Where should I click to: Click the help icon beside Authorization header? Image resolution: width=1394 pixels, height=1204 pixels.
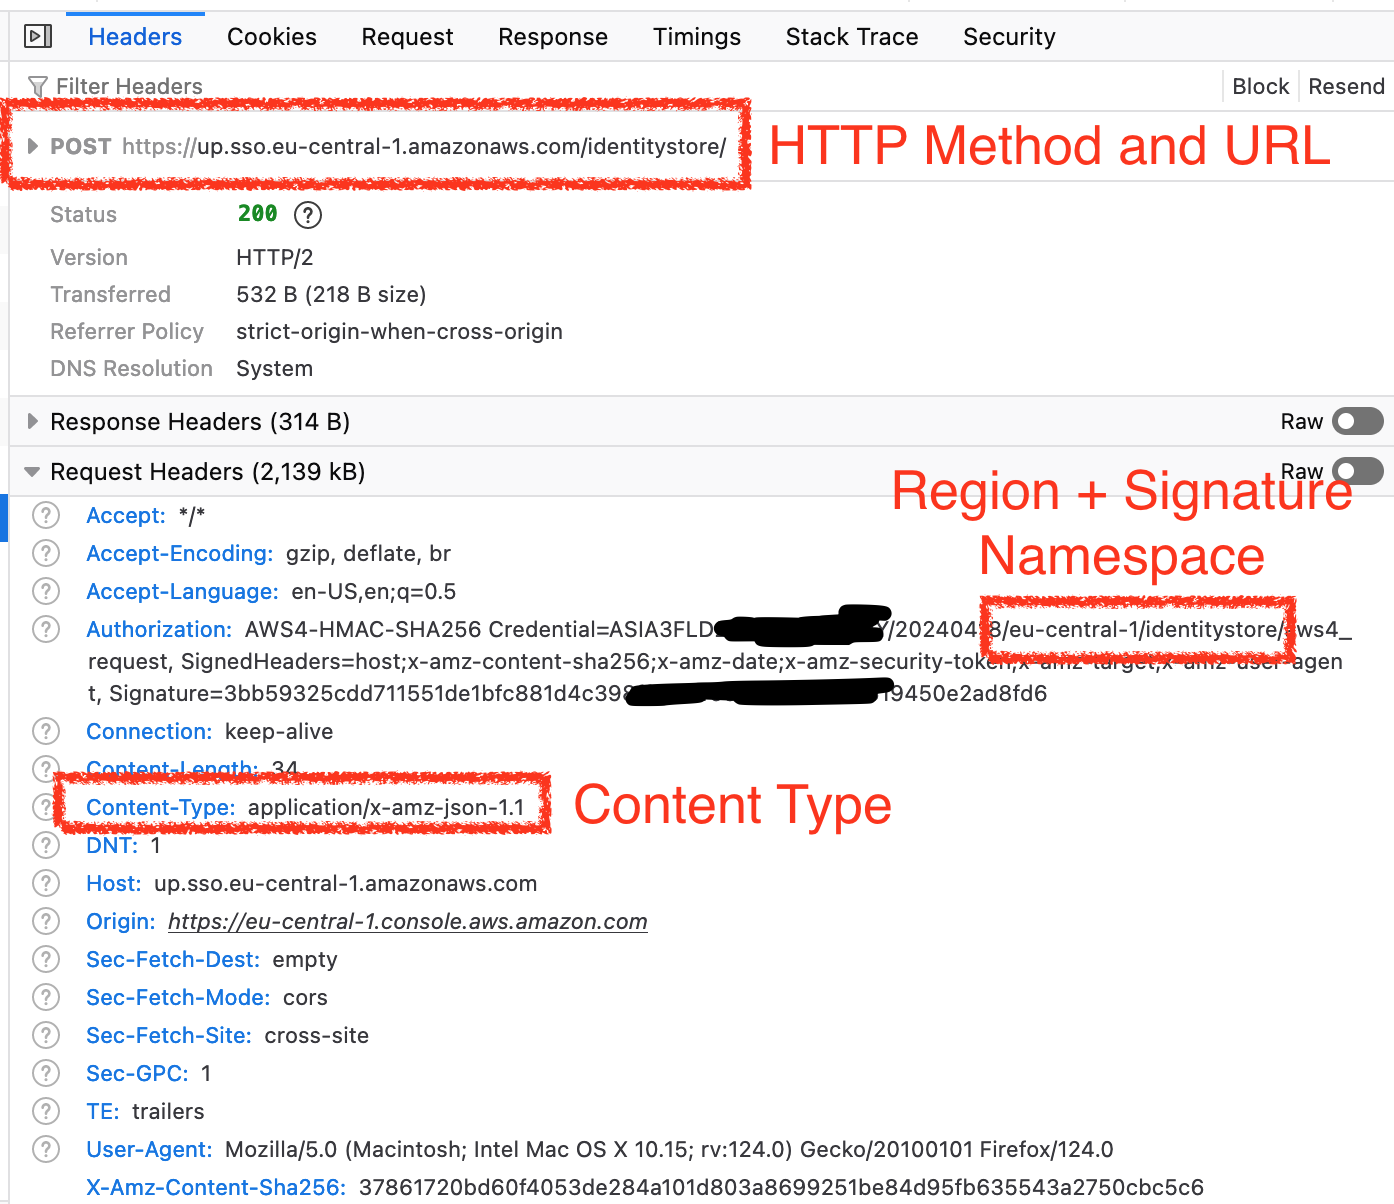pos(46,629)
